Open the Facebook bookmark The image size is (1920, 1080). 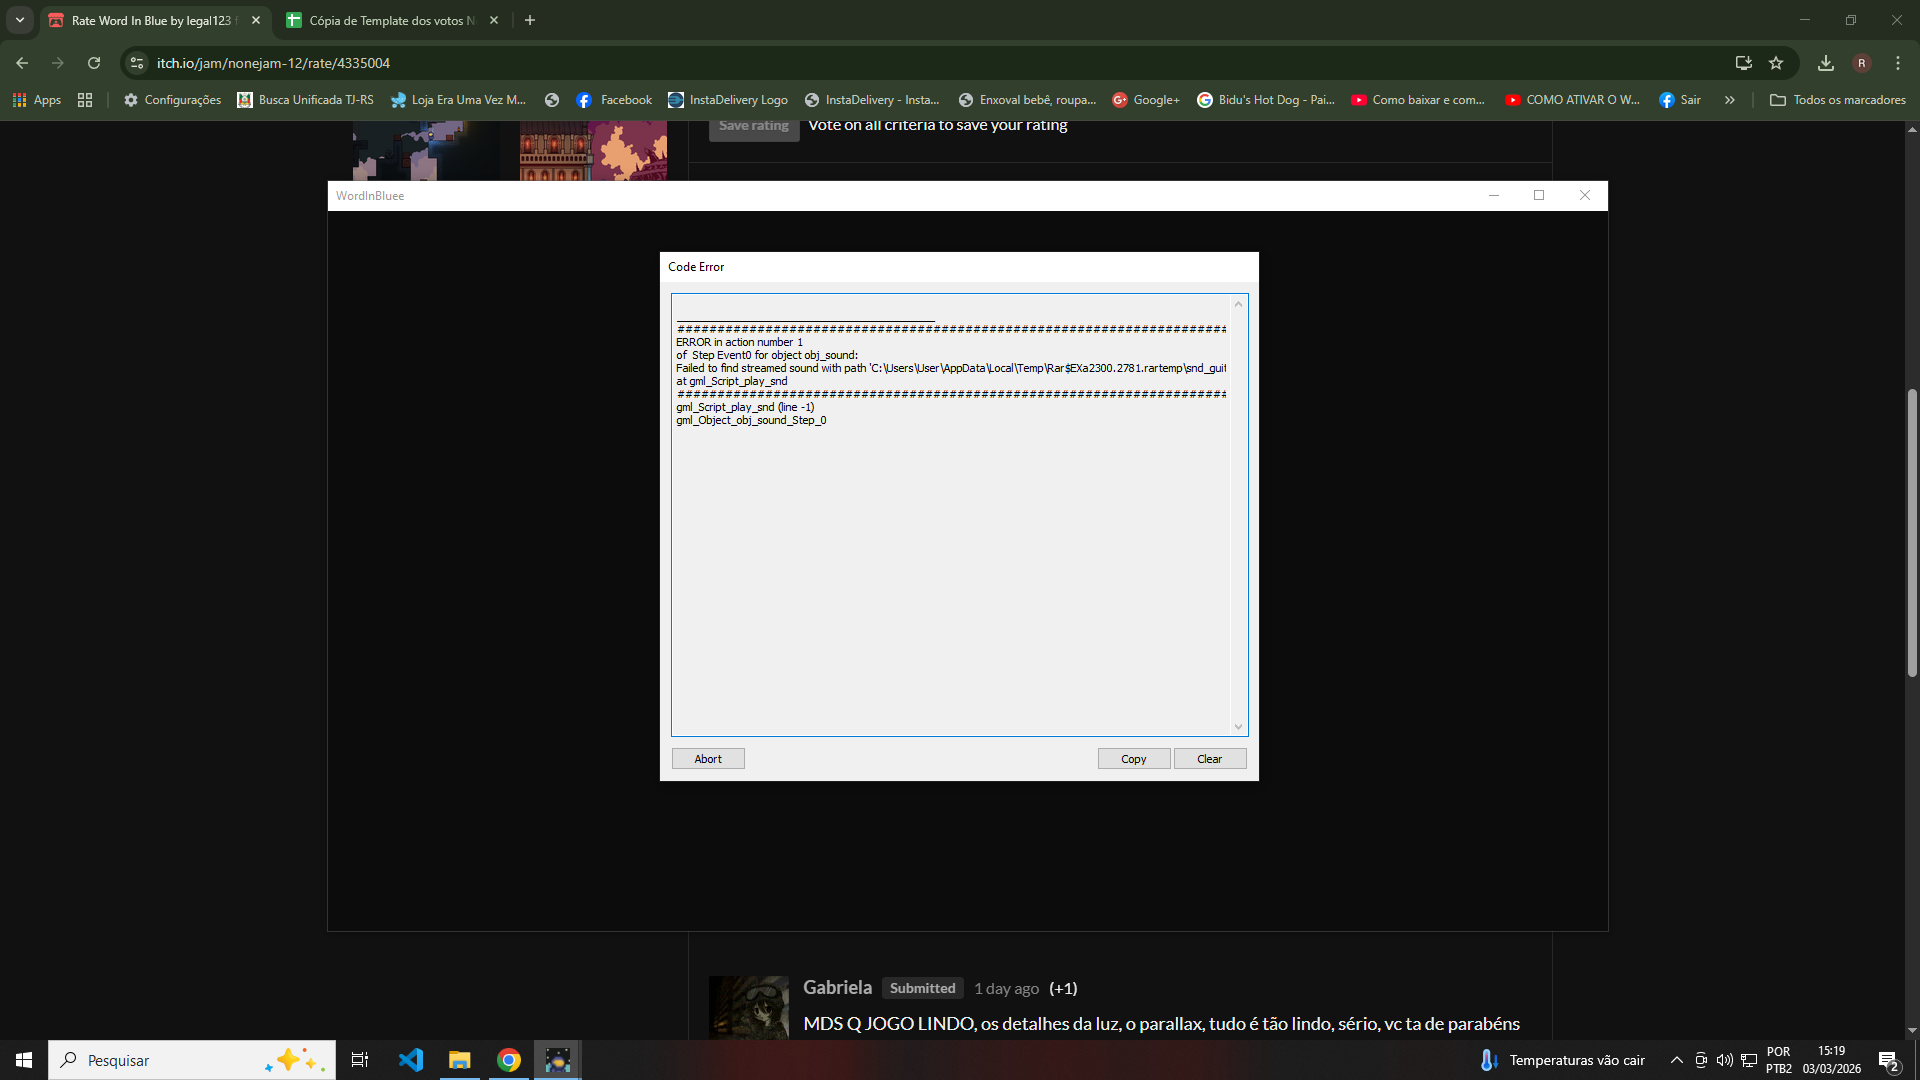tap(614, 100)
